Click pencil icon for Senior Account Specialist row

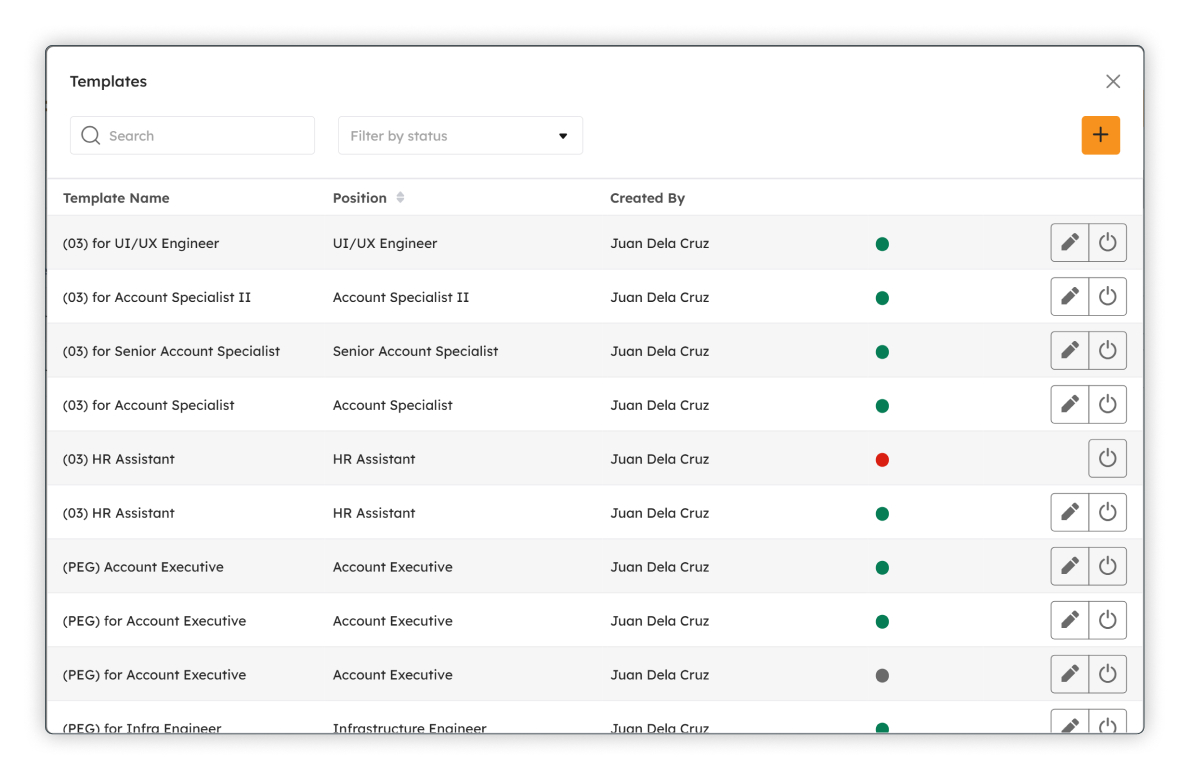pos(1069,351)
